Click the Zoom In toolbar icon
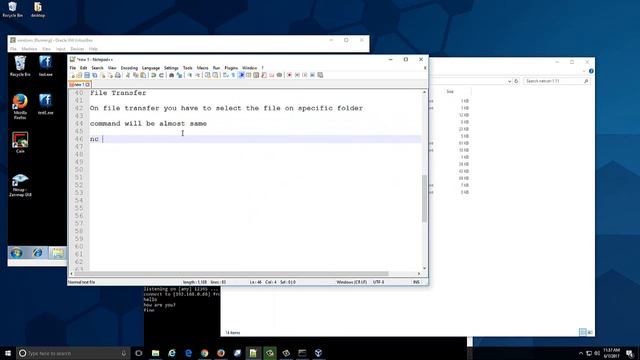640x360 pixels. point(189,75)
